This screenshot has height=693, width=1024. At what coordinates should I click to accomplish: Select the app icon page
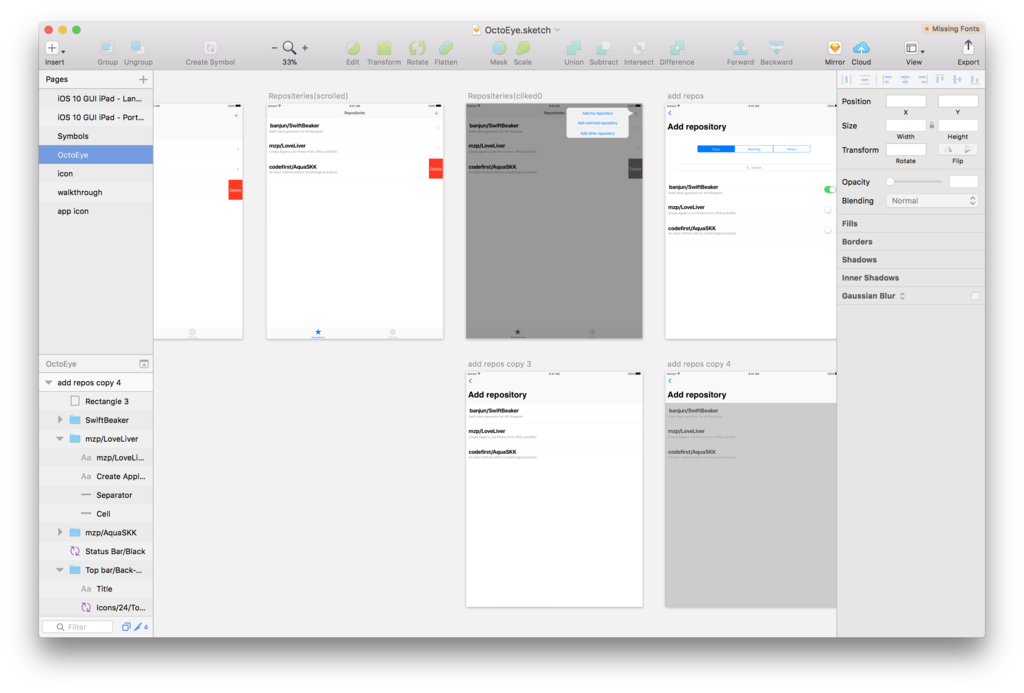click(x=96, y=211)
